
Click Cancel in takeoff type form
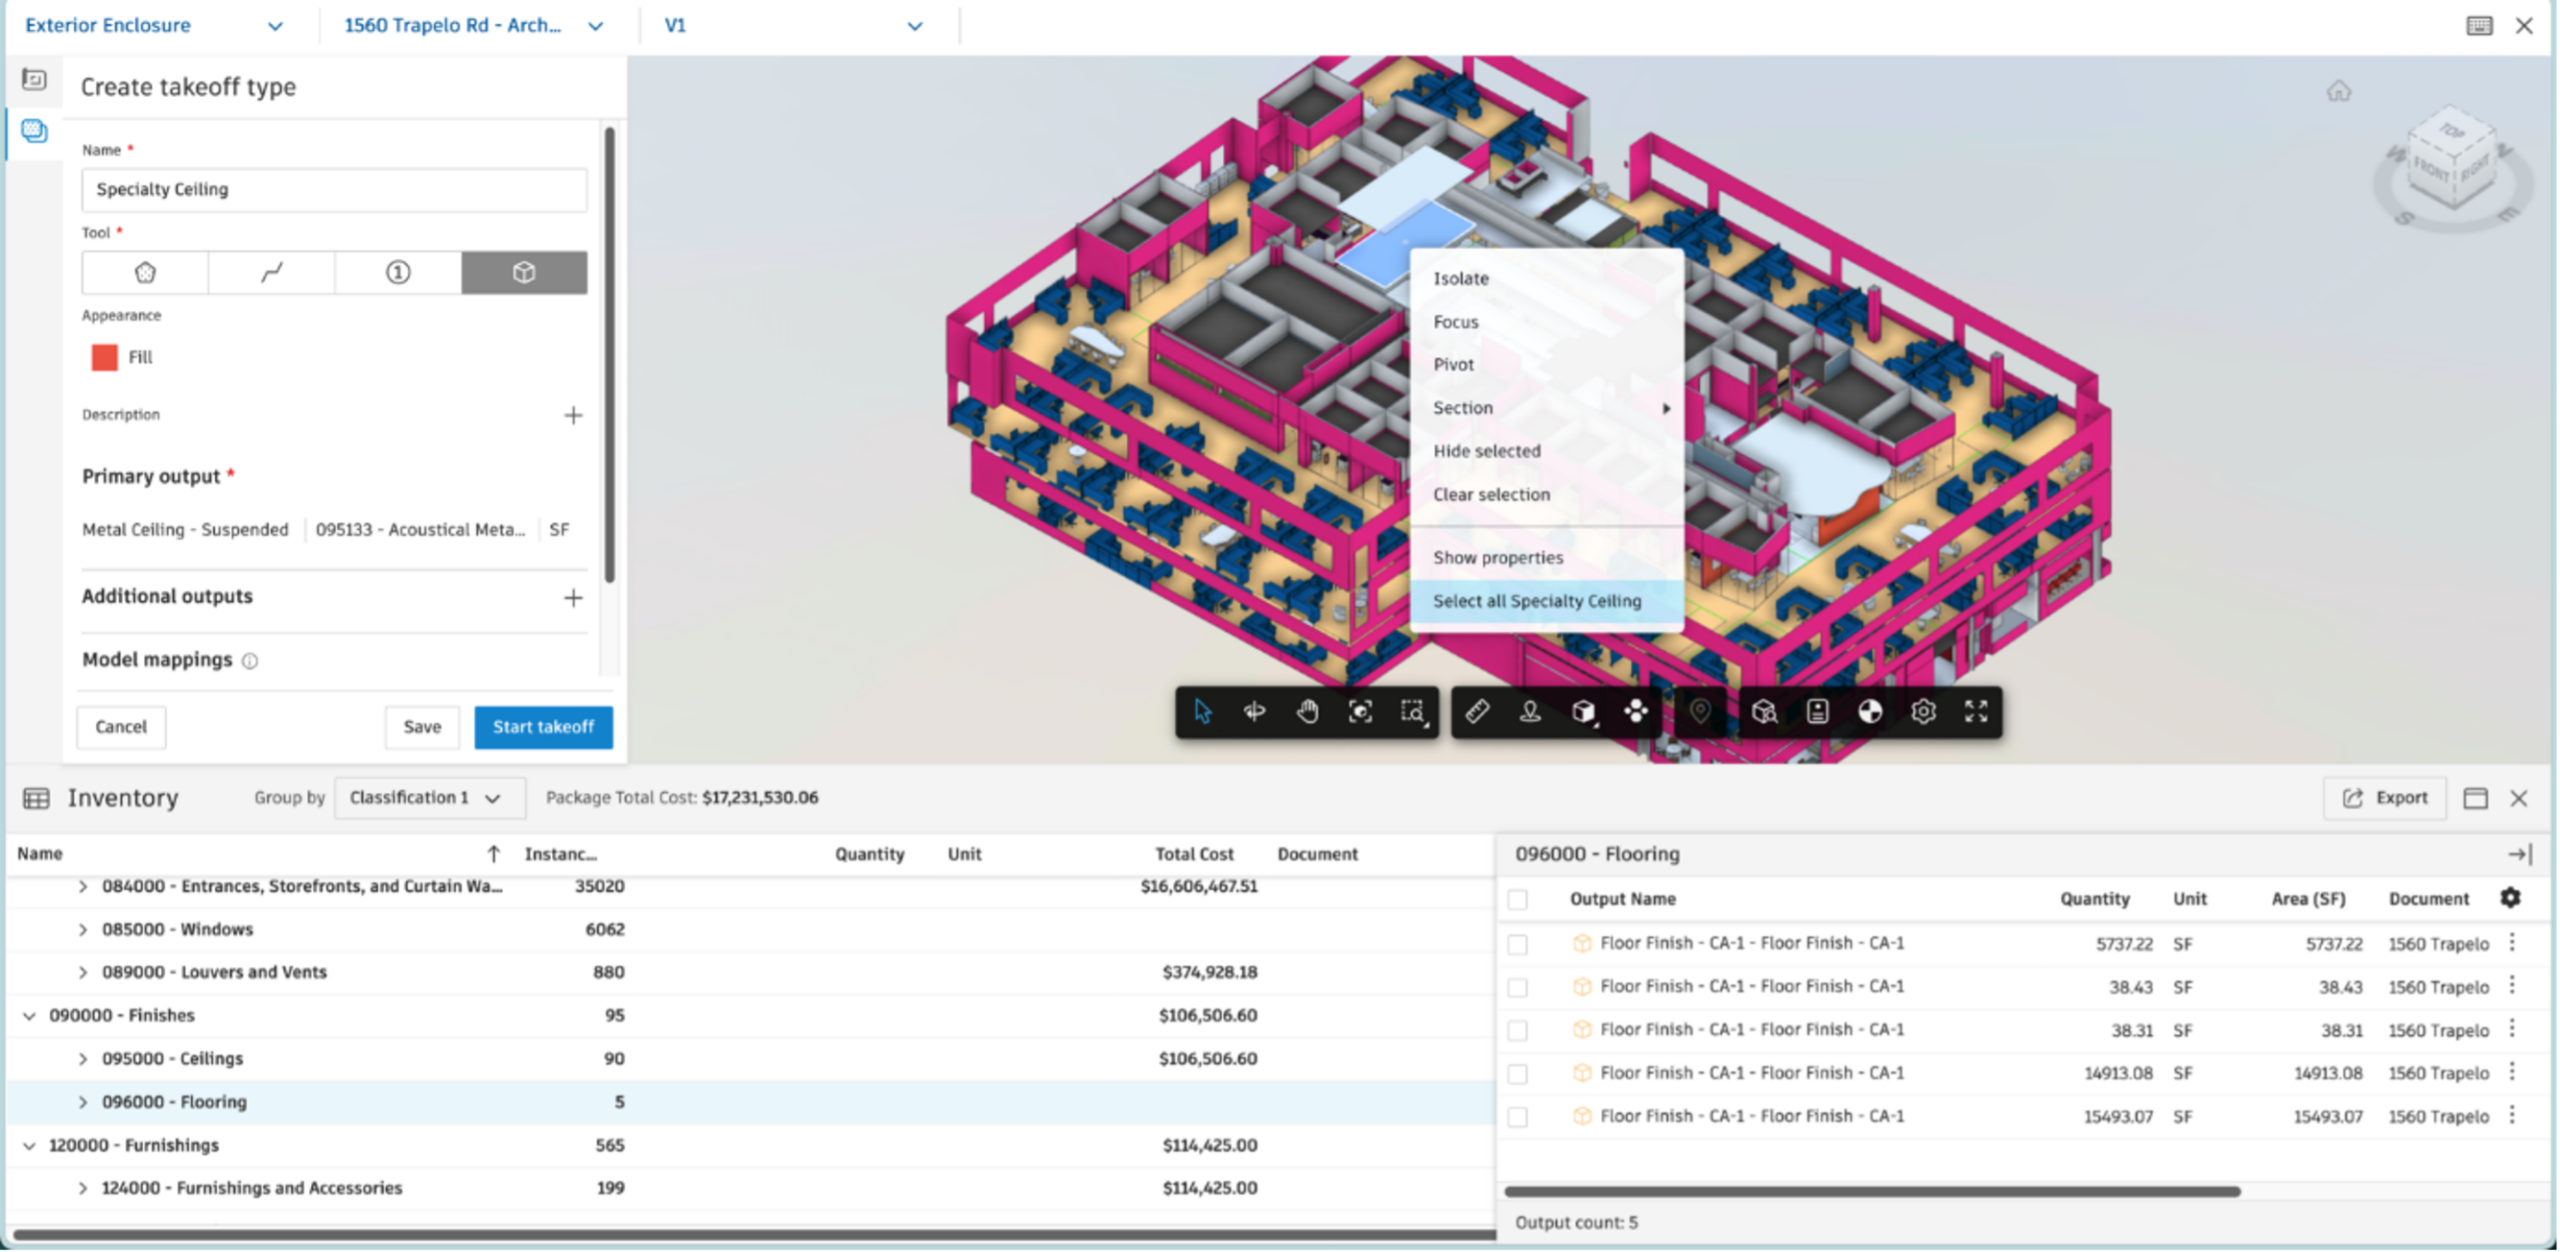121,727
